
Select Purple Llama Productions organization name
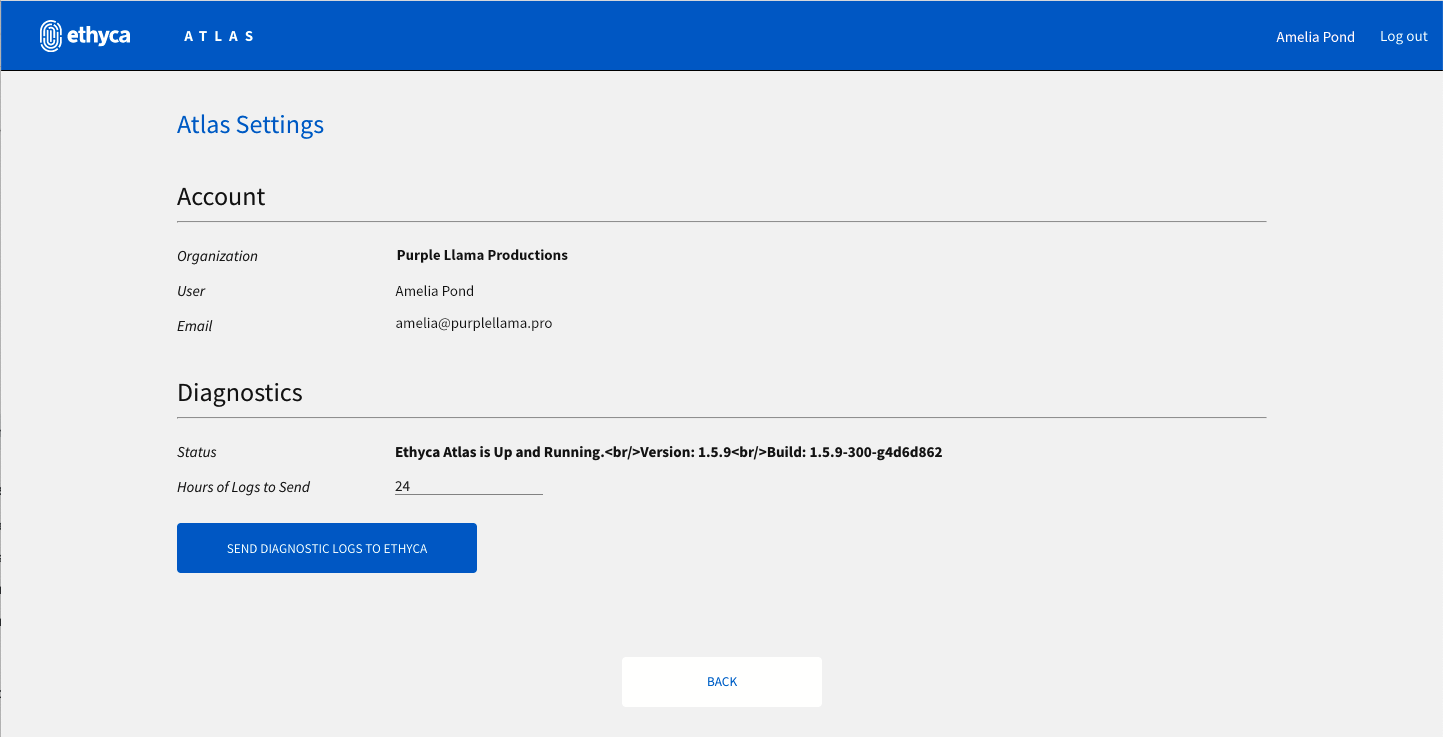tap(482, 255)
